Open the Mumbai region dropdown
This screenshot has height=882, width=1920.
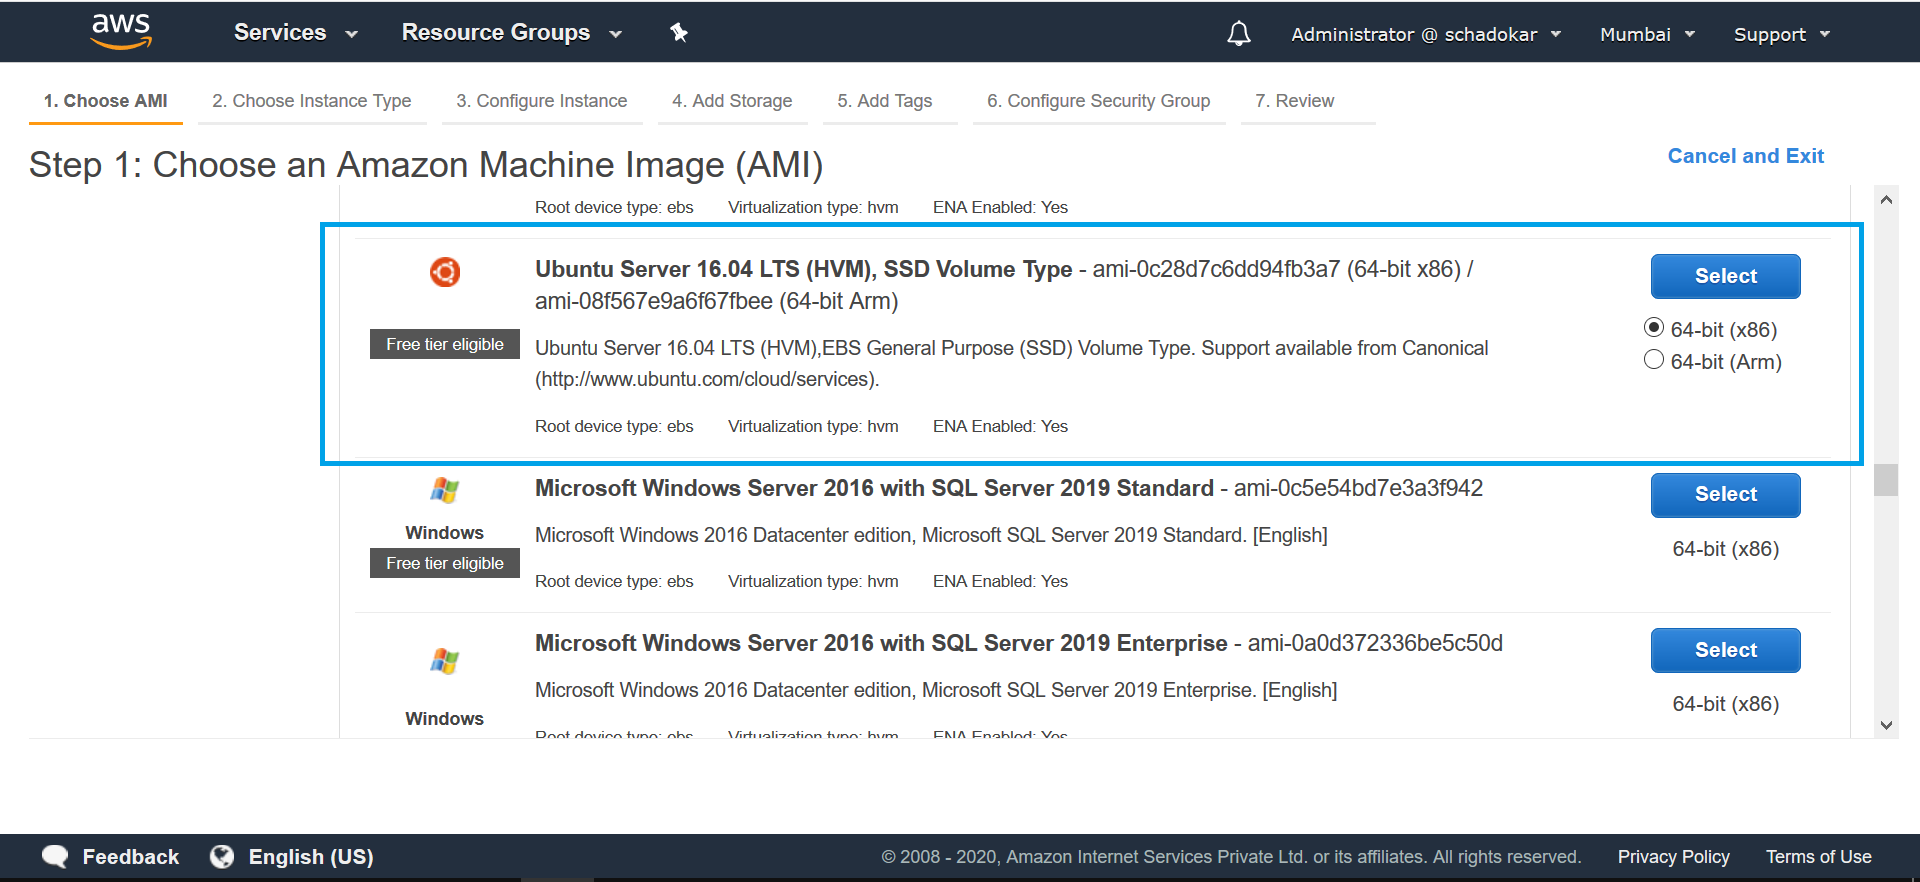[1647, 34]
